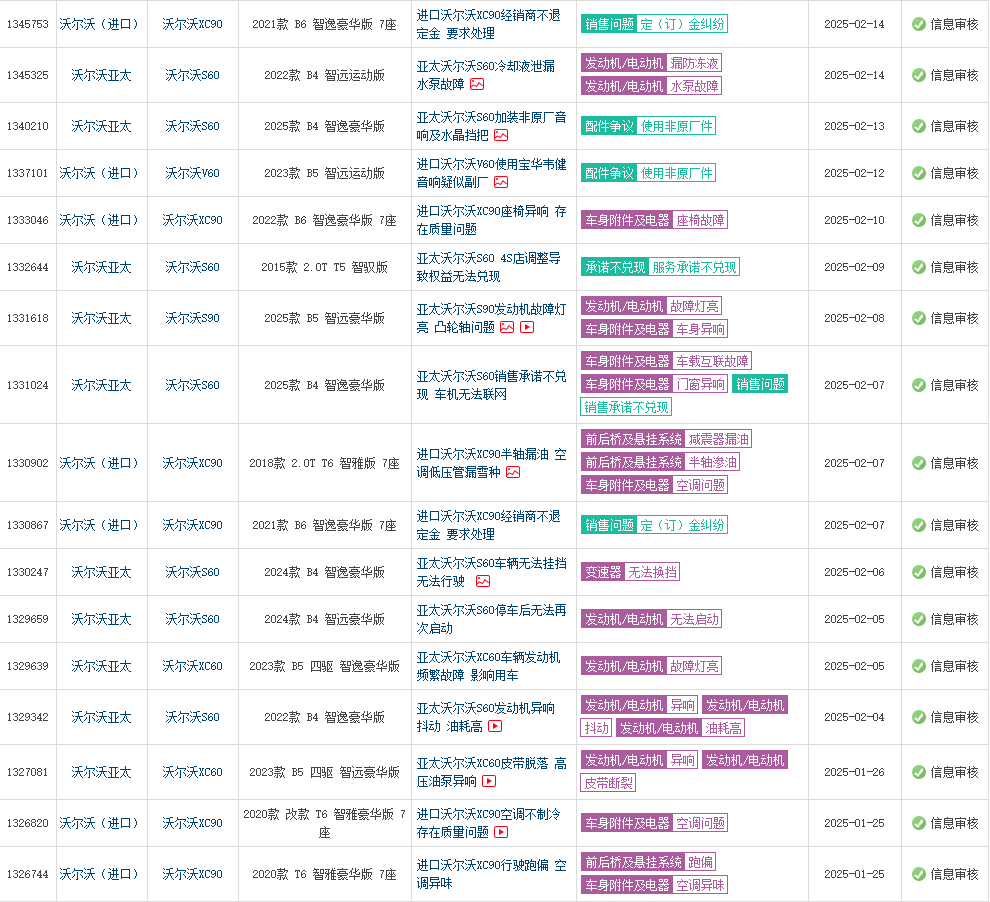Play video icon on XC90空调不制冷 complaint

point(501,832)
